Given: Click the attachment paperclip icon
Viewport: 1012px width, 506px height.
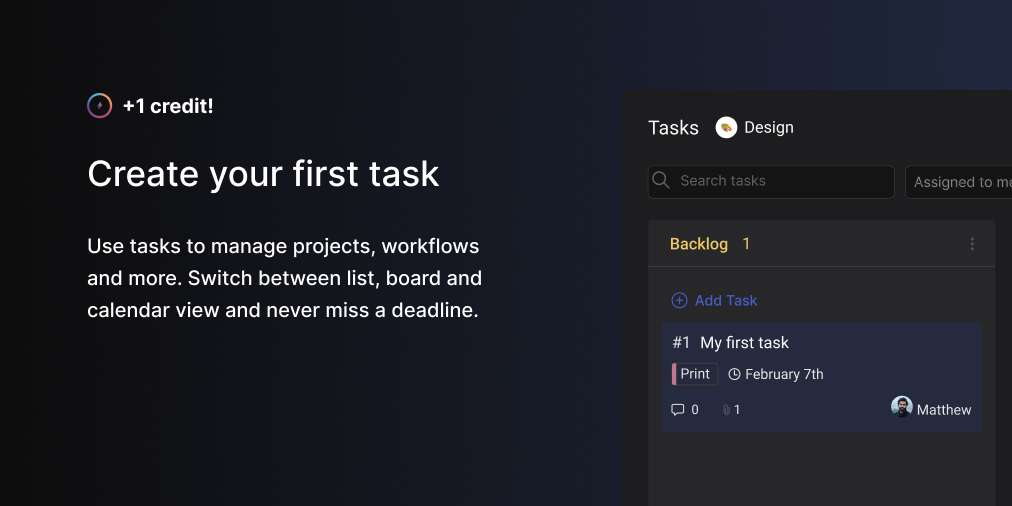Looking at the screenshot, I should tap(727, 410).
